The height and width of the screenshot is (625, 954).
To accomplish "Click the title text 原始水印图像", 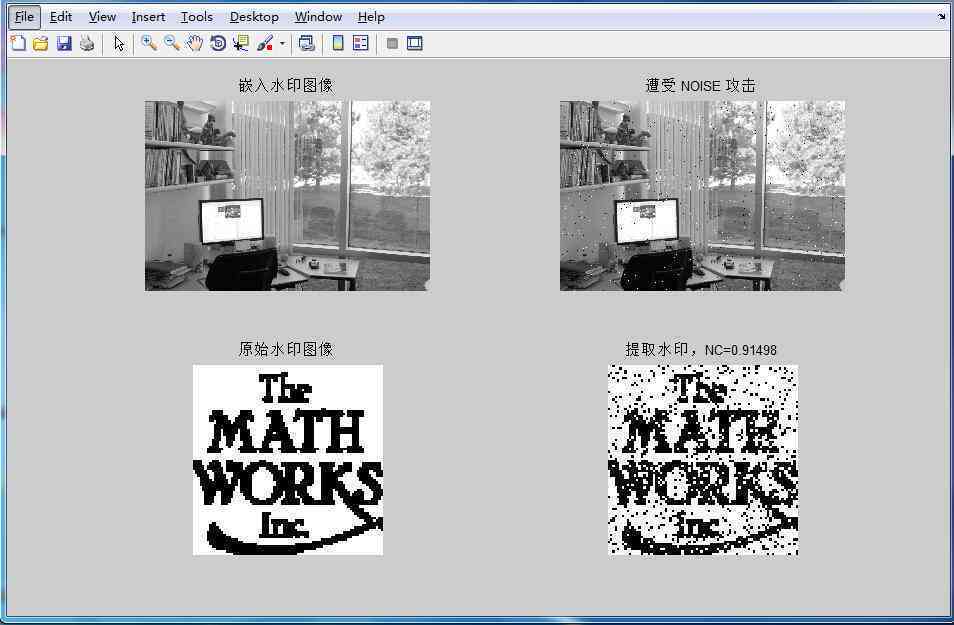I will pyautogui.click(x=286, y=349).
